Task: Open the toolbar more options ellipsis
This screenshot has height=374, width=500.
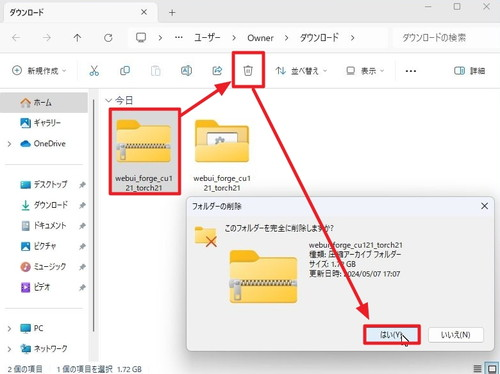Action: coord(411,71)
